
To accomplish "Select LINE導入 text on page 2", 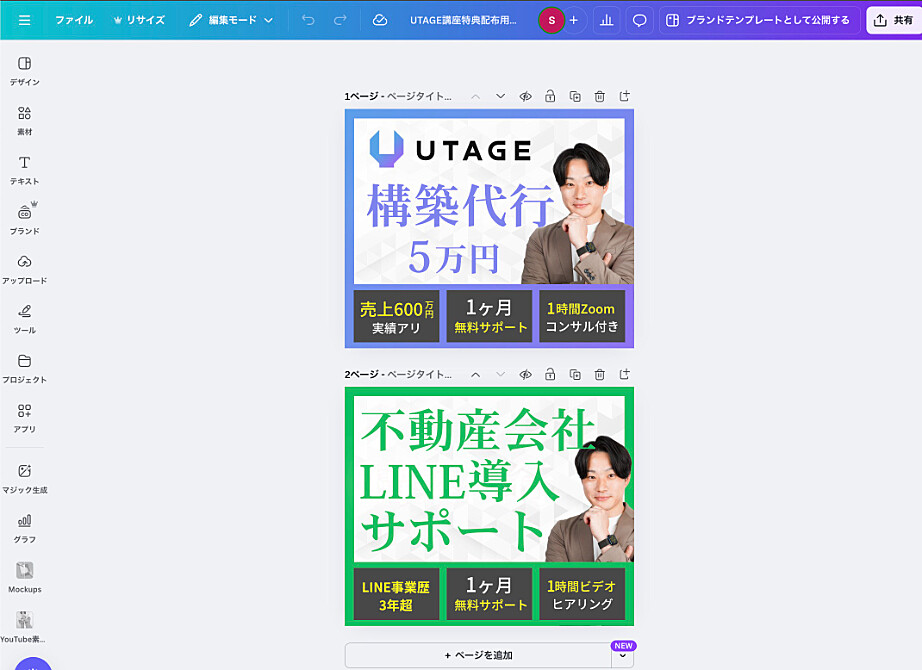I will (459, 482).
